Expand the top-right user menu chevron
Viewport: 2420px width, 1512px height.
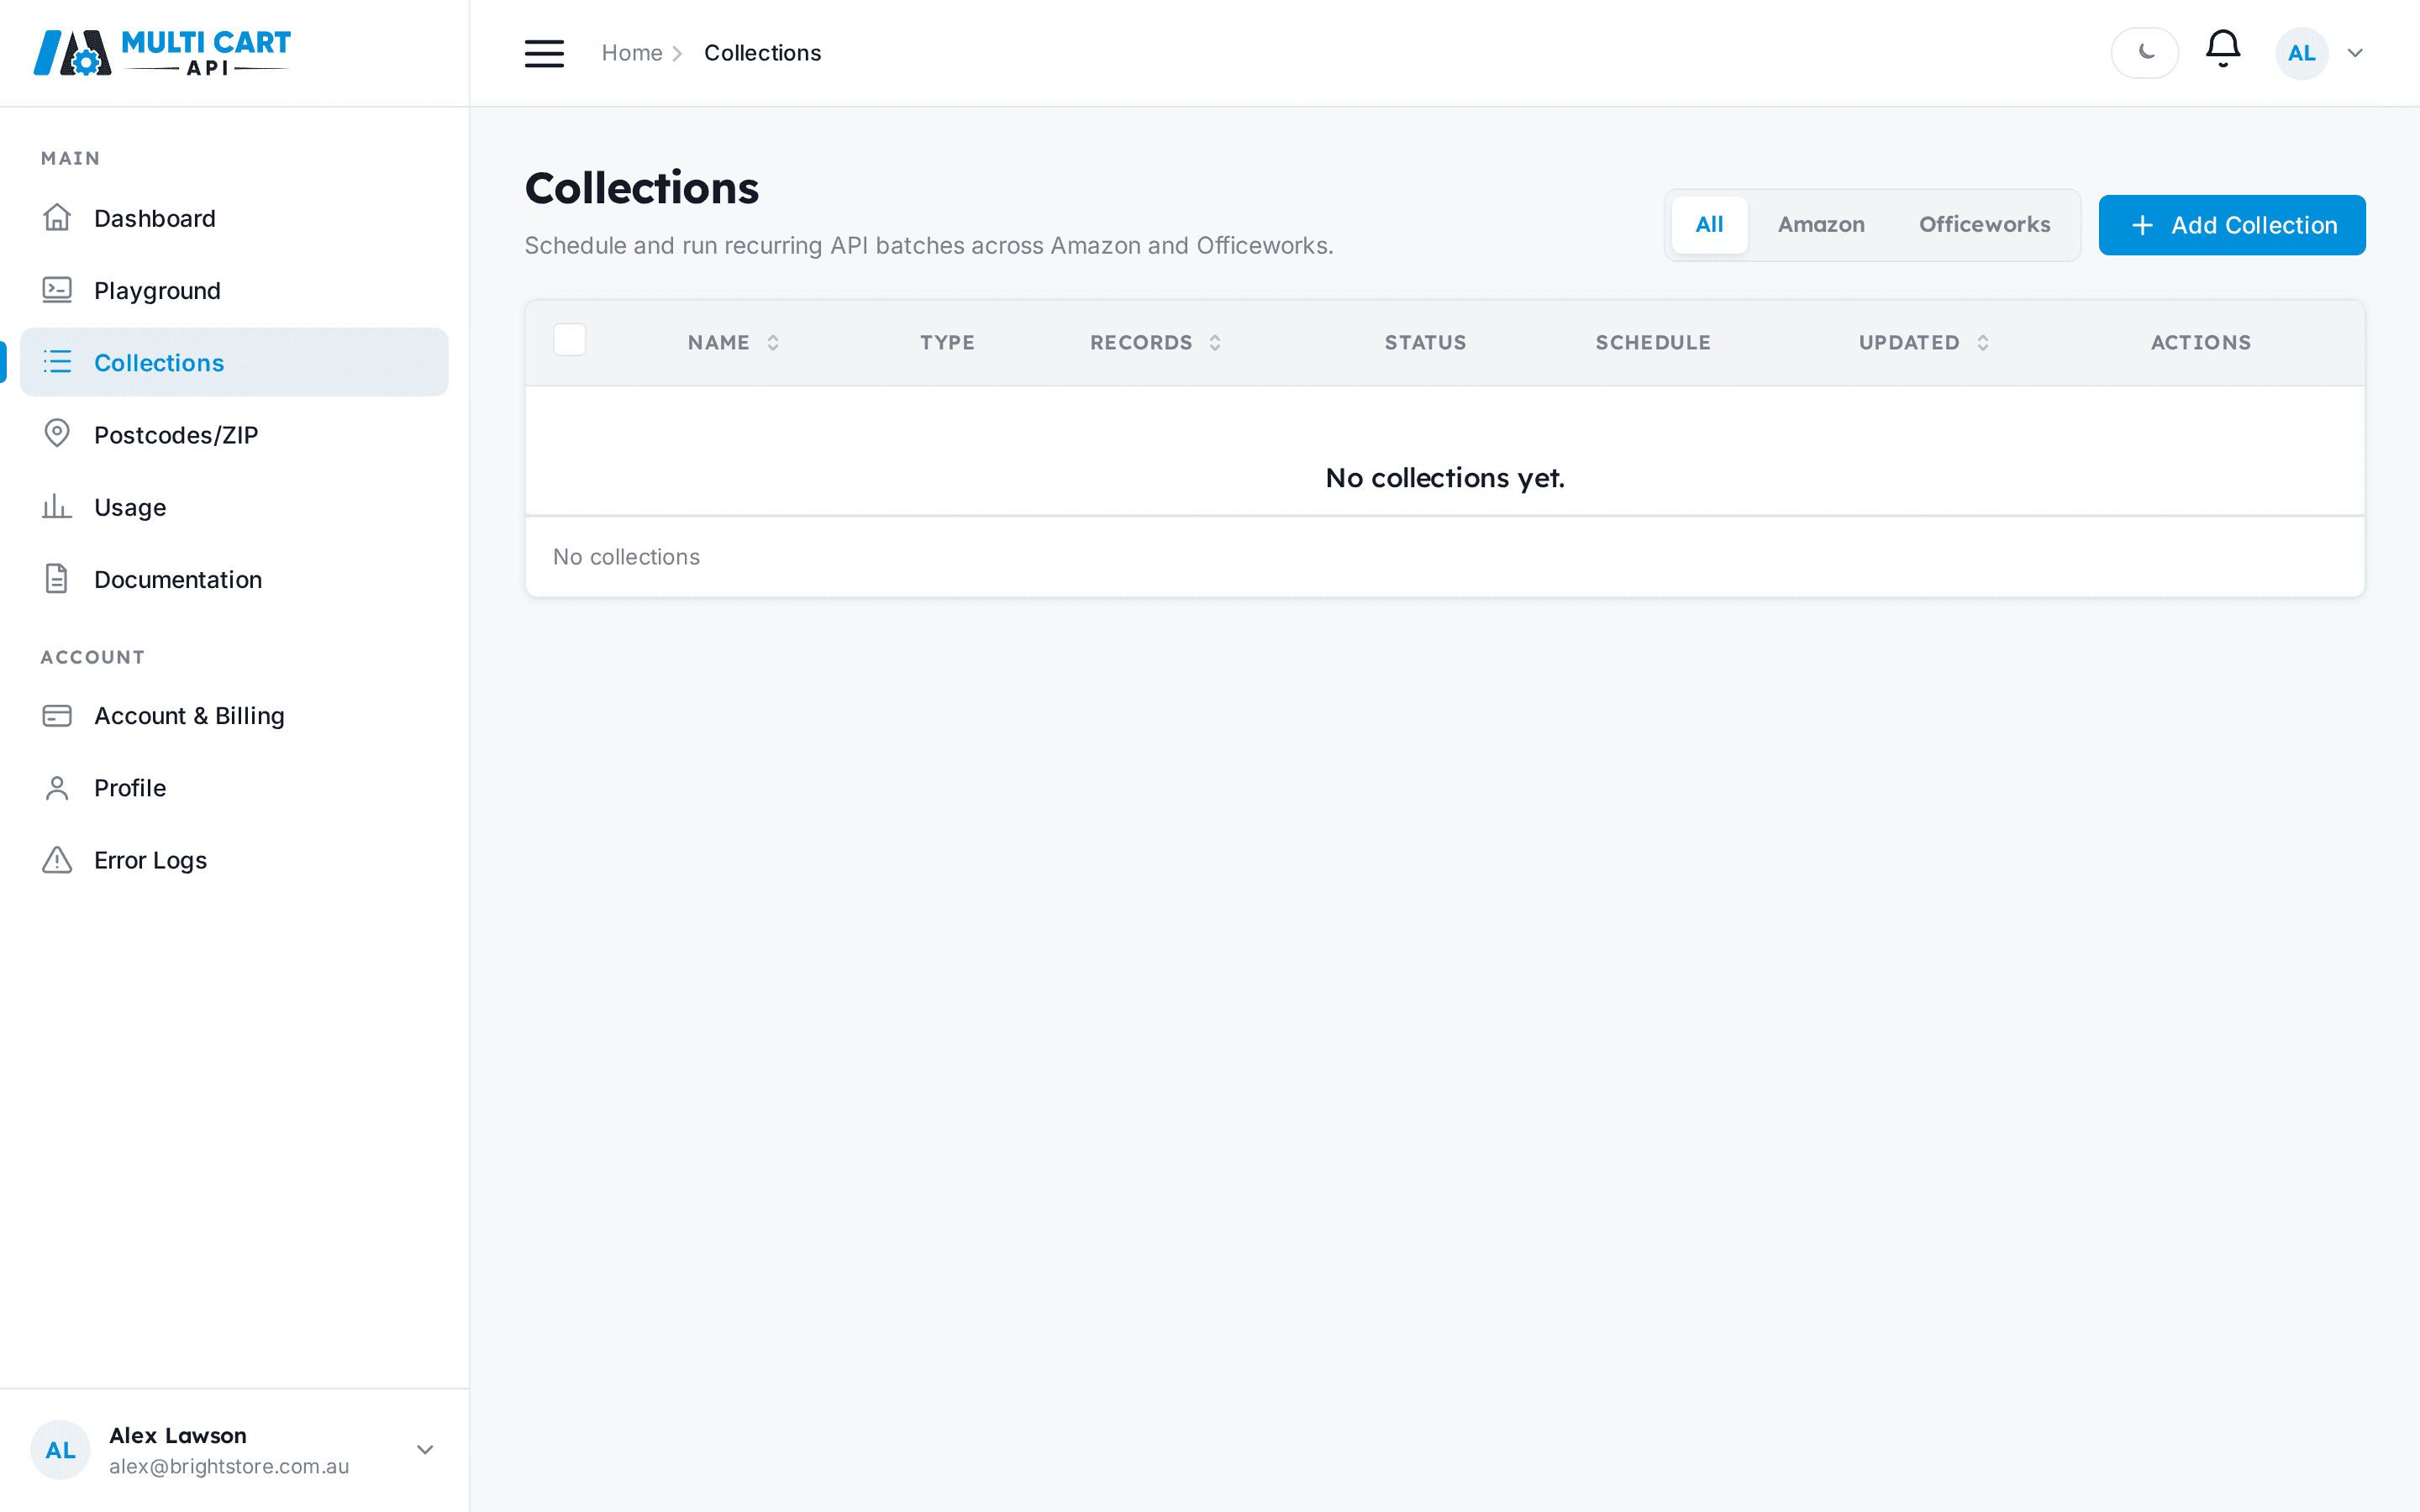2355,53
